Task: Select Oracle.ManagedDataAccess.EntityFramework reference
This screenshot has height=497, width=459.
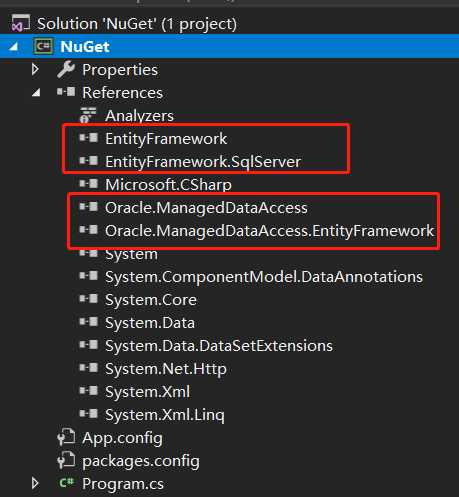Action: point(269,231)
